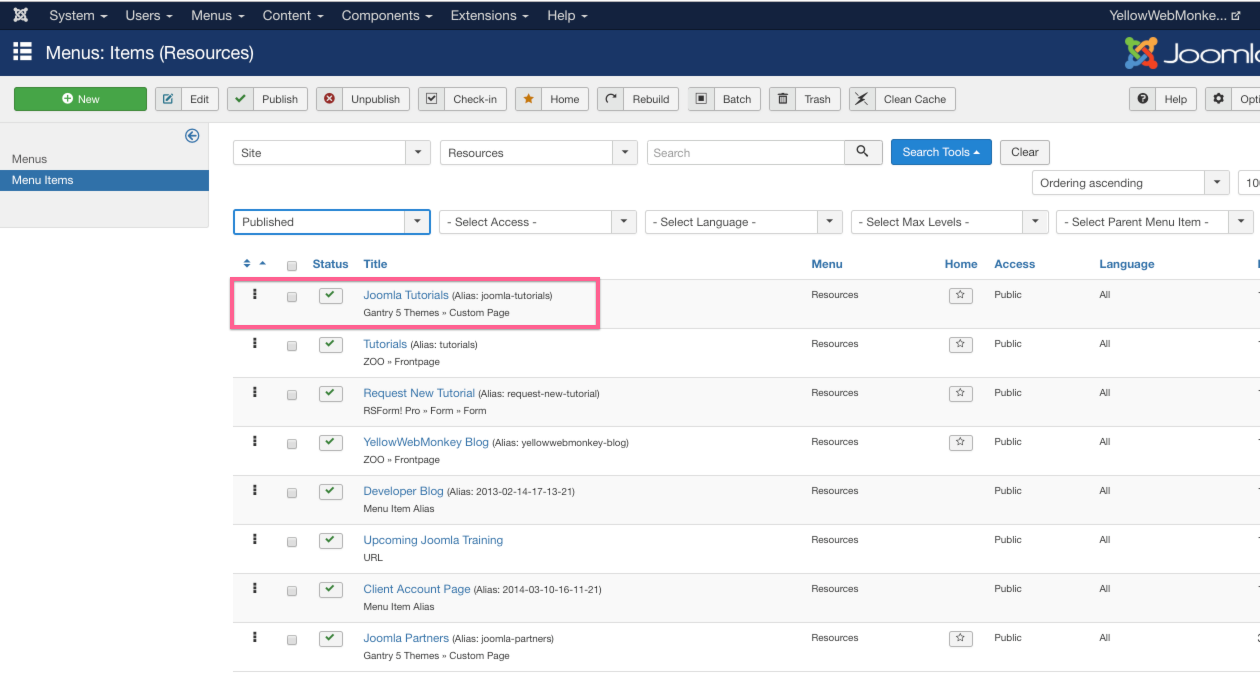
Task: Click home star for YellowWebMonkey Blog
Action: pyautogui.click(x=960, y=443)
